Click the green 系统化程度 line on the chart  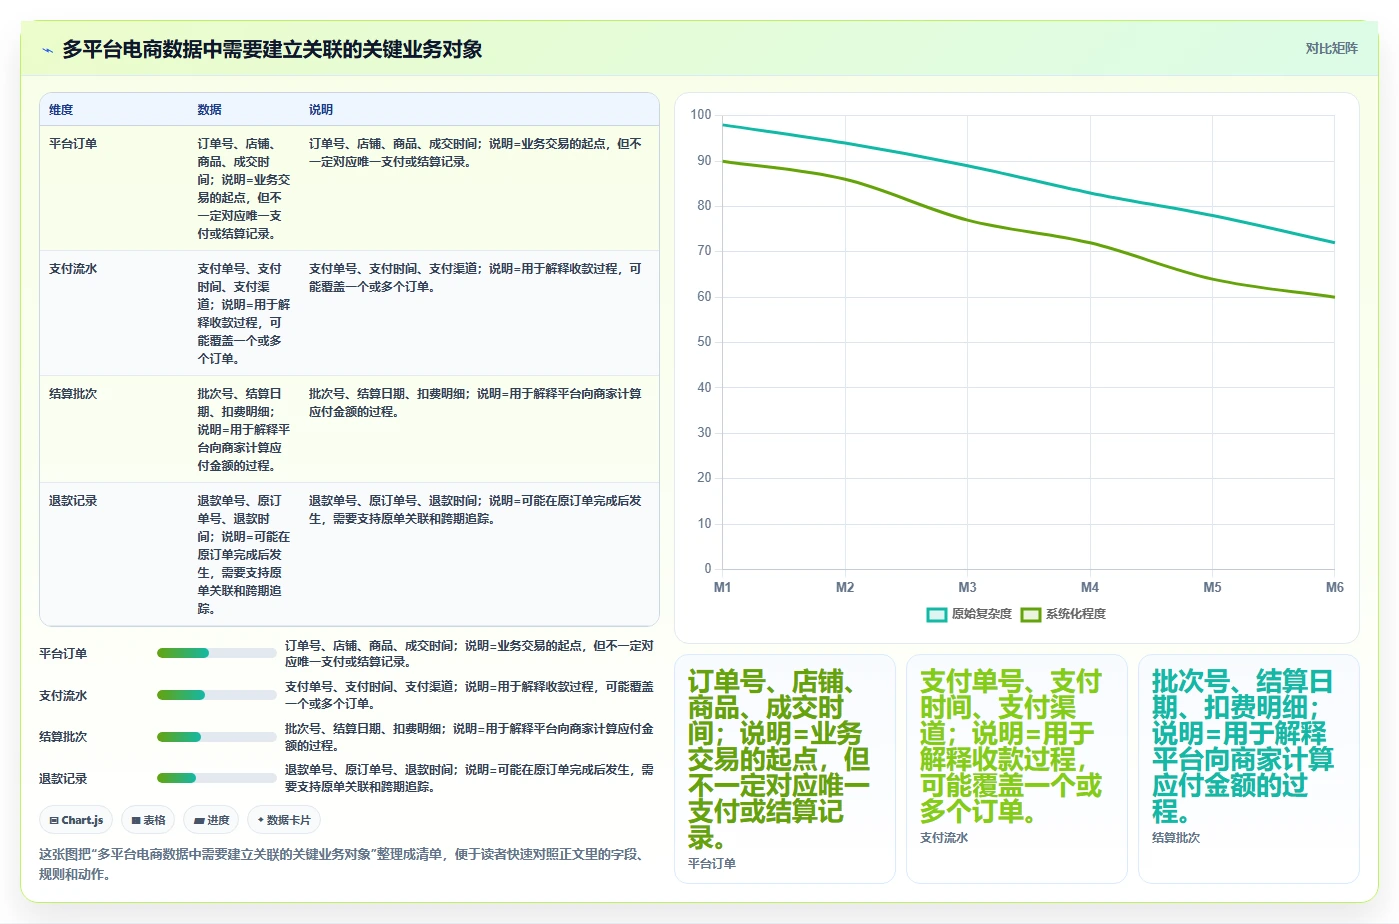967,220
